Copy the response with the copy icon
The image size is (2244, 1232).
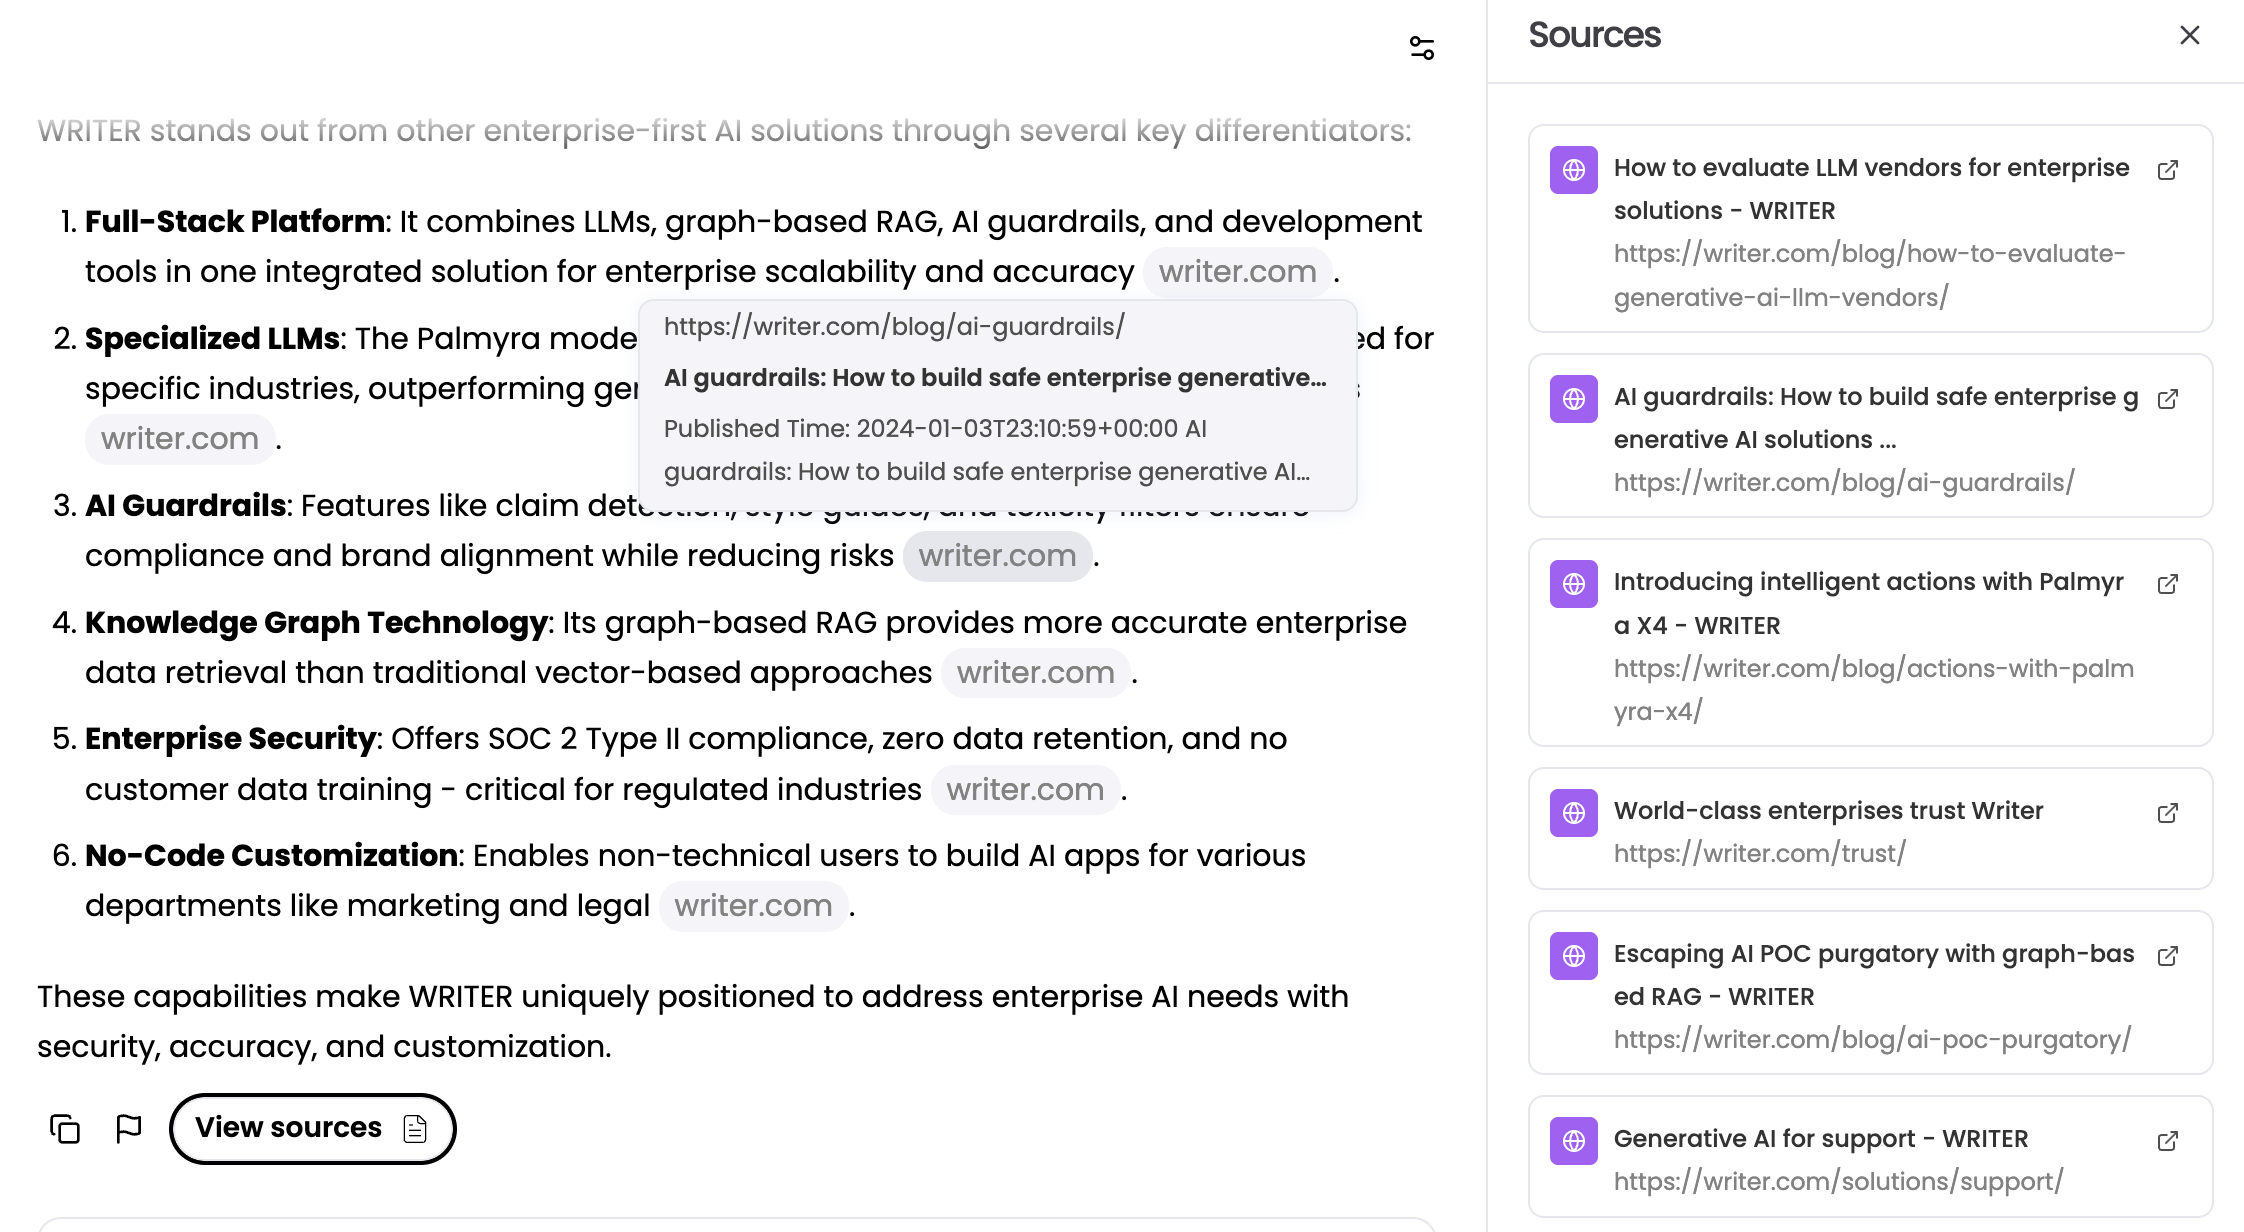(65, 1128)
